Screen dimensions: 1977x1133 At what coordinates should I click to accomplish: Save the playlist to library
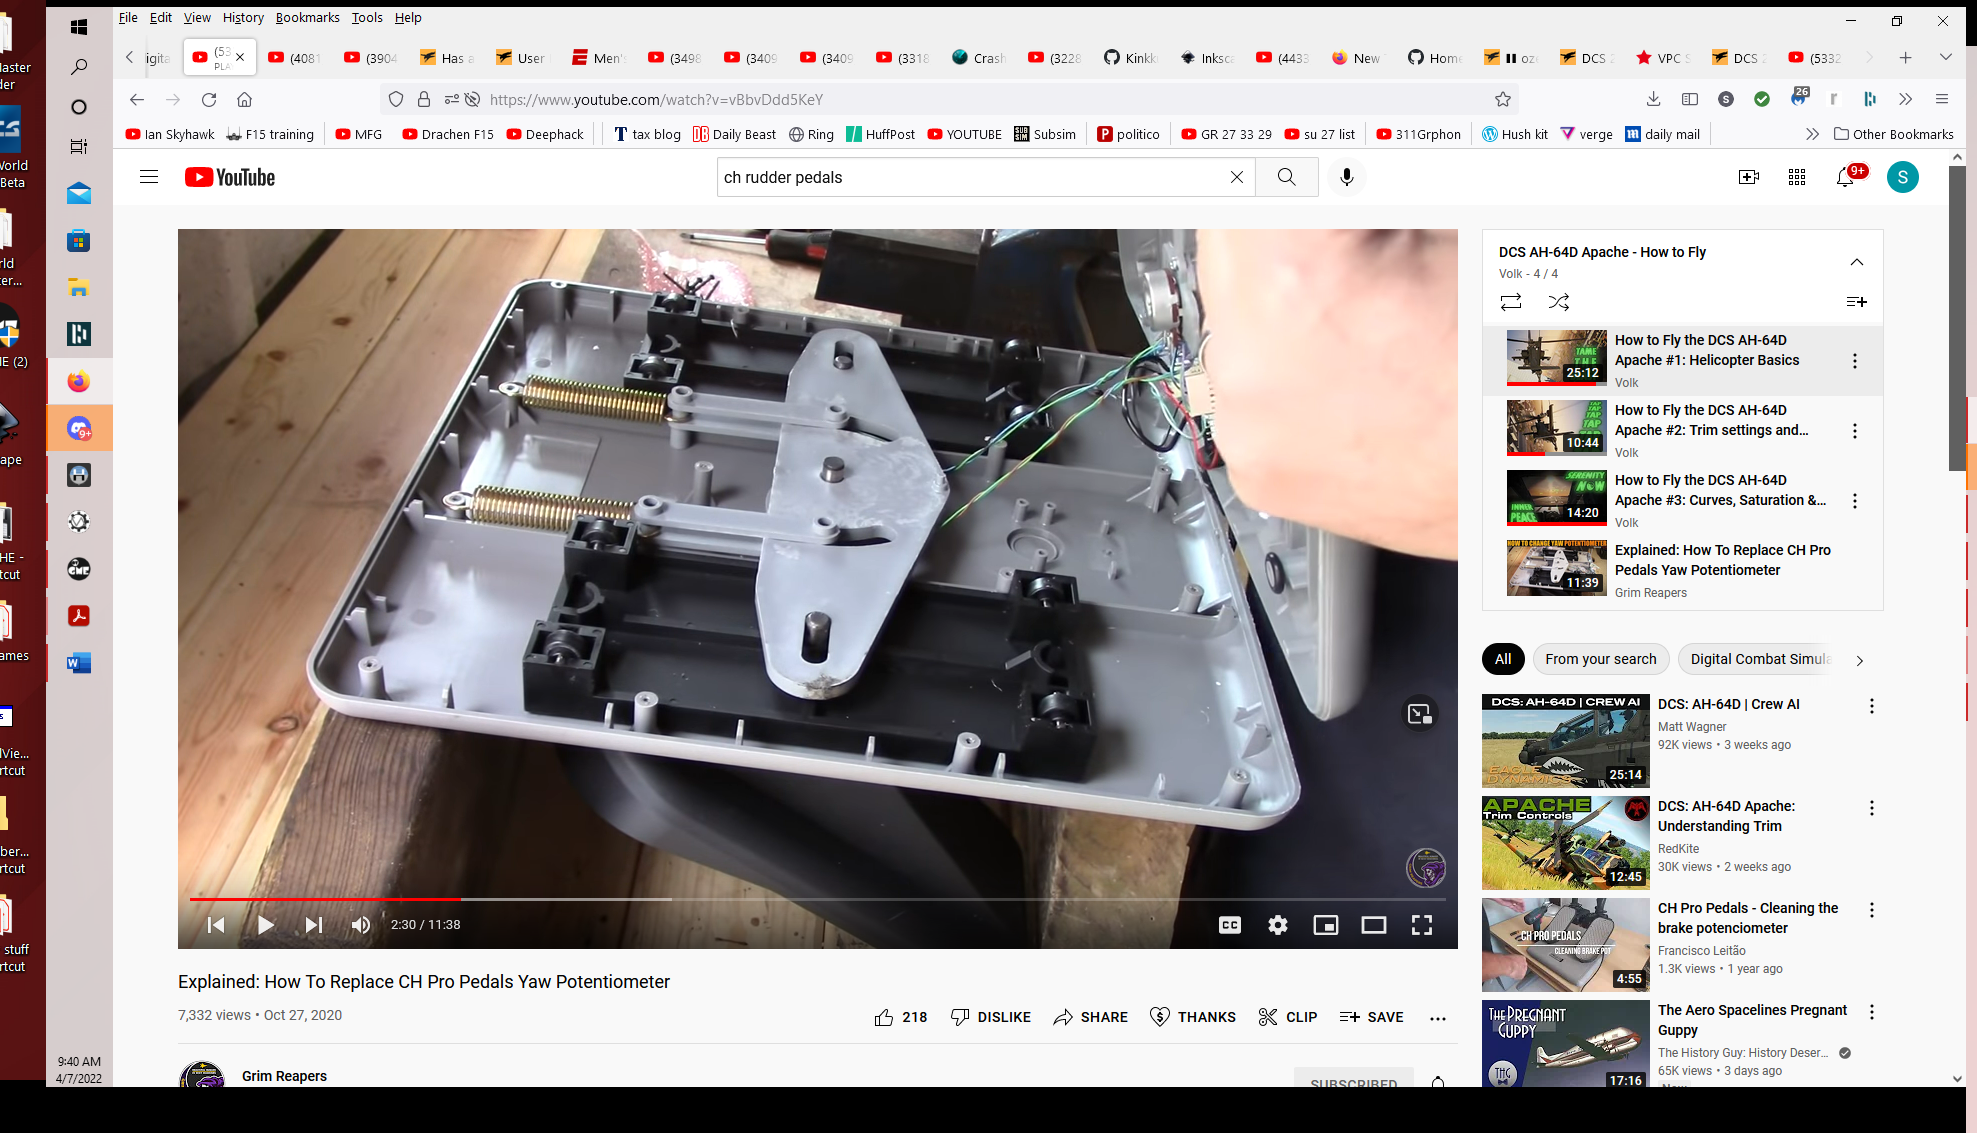pos(1856,301)
